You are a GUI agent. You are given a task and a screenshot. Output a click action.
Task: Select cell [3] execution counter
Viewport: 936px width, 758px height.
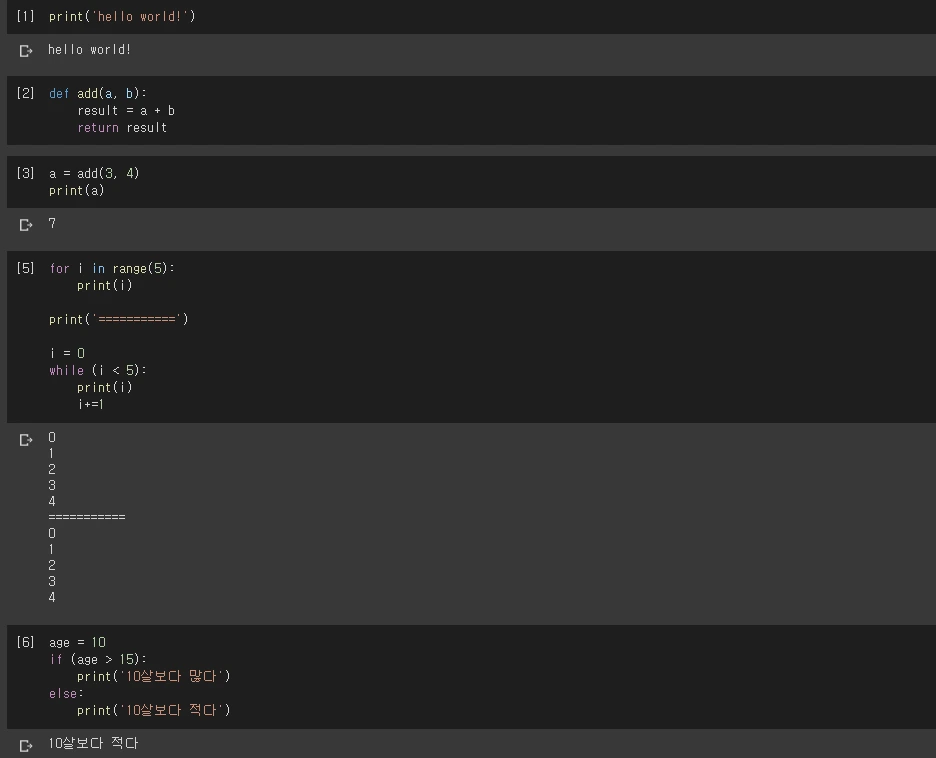click(x=26, y=173)
